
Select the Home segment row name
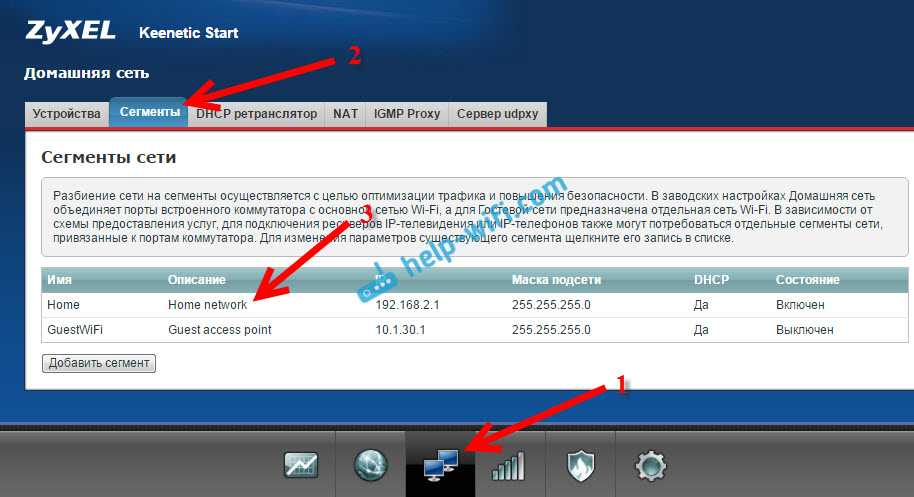[63, 304]
